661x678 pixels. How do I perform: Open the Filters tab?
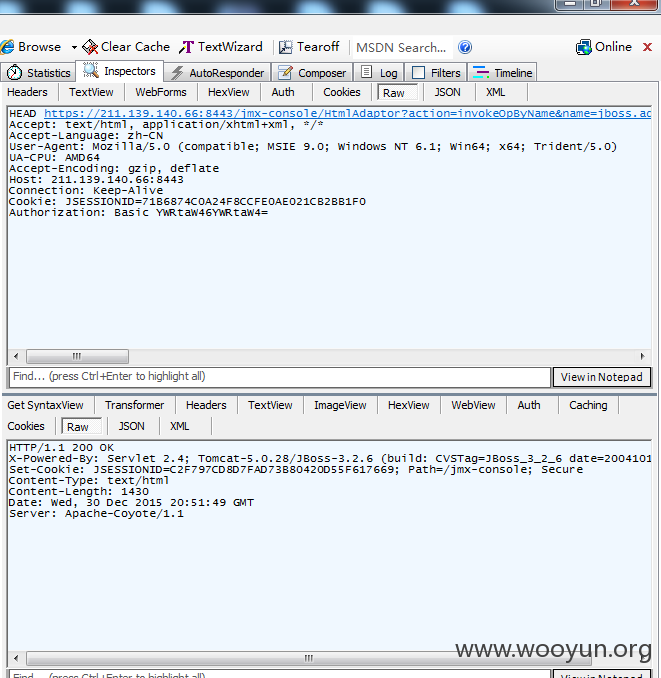(436, 73)
